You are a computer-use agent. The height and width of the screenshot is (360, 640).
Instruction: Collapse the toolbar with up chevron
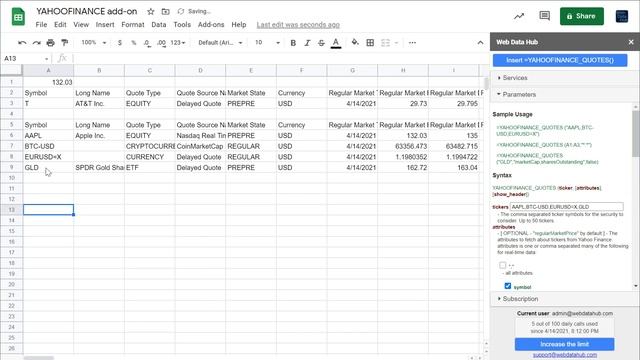480,42
